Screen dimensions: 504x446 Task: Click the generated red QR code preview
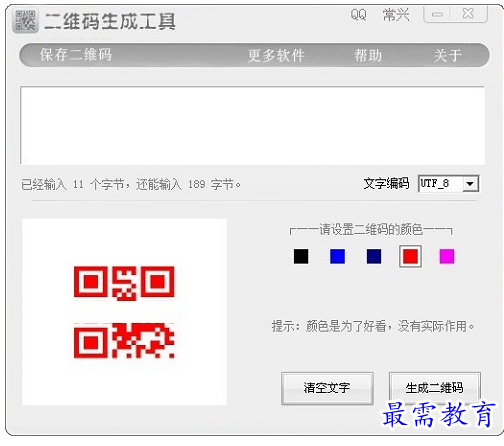point(124,312)
